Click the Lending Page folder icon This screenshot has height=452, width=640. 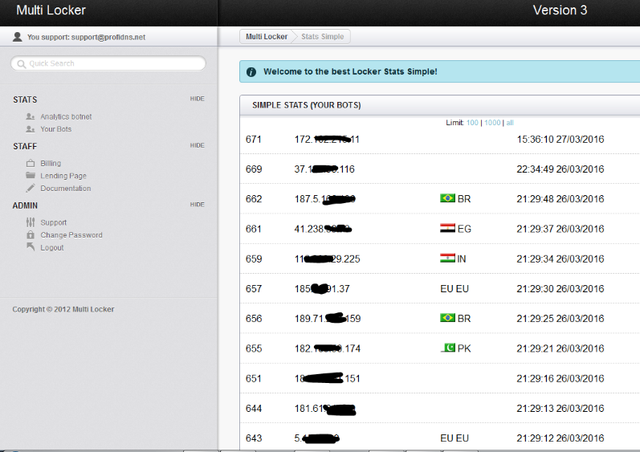[30, 176]
